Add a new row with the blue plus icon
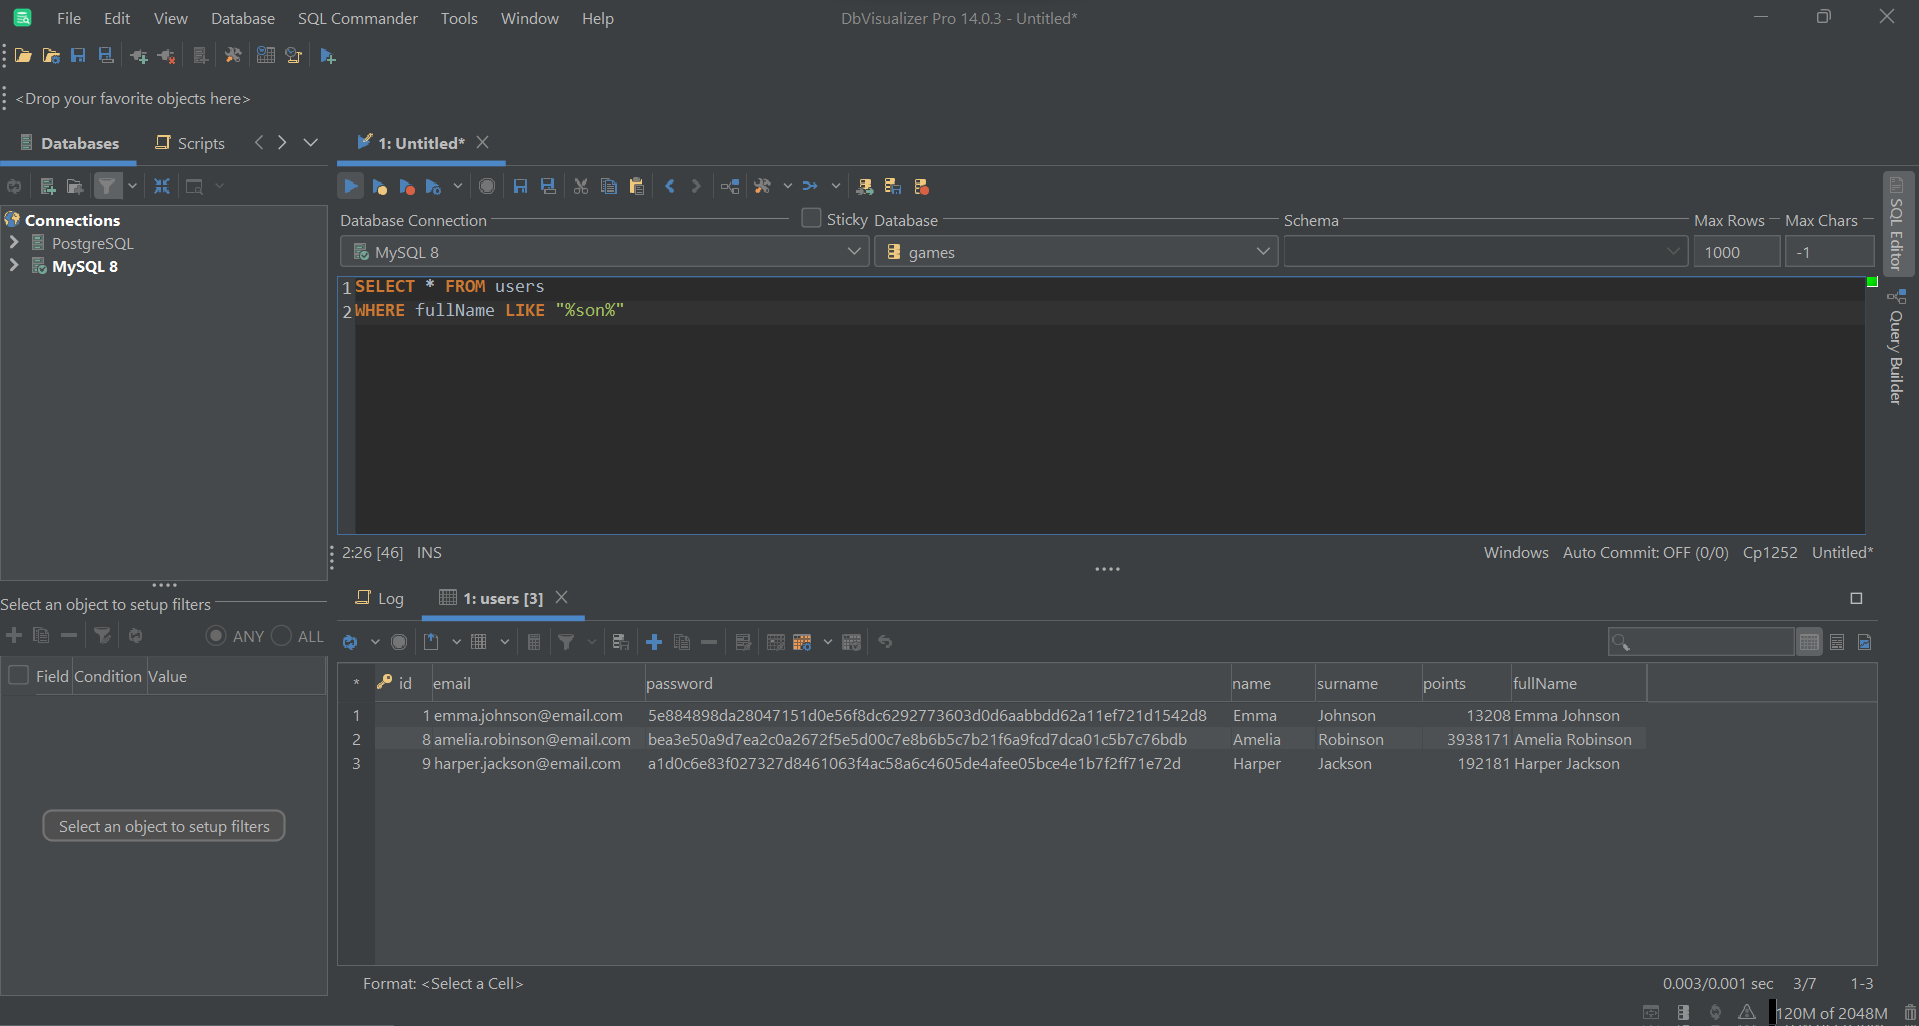The image size is (1919, 1026). (x=653, y=642)
